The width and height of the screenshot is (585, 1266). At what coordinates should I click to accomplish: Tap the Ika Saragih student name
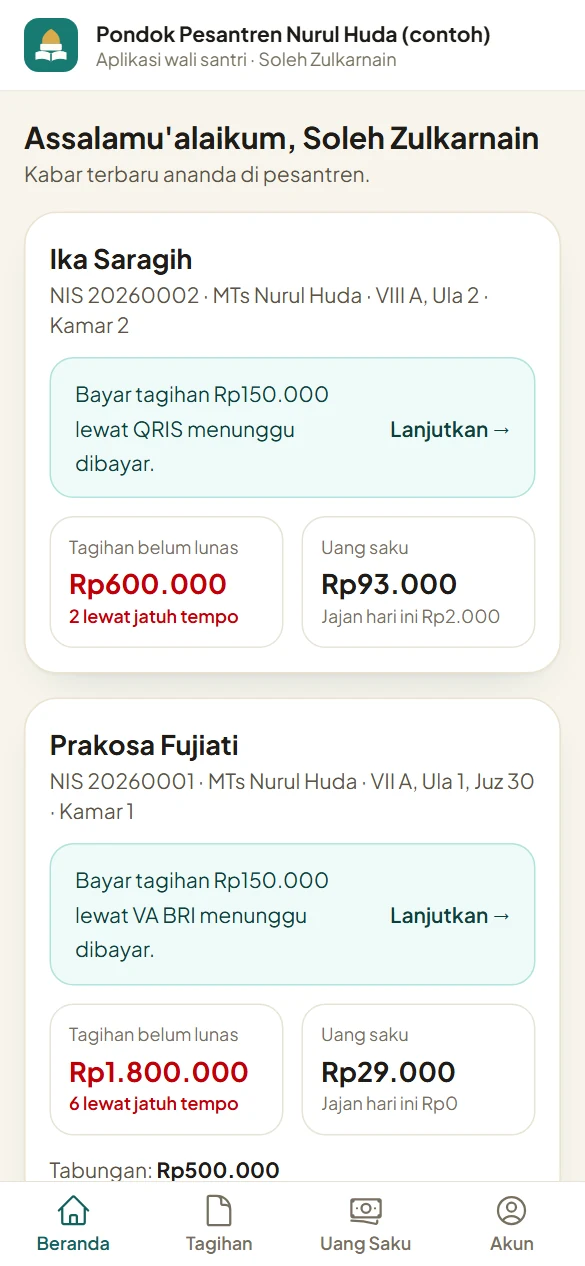tap(121, 260)
